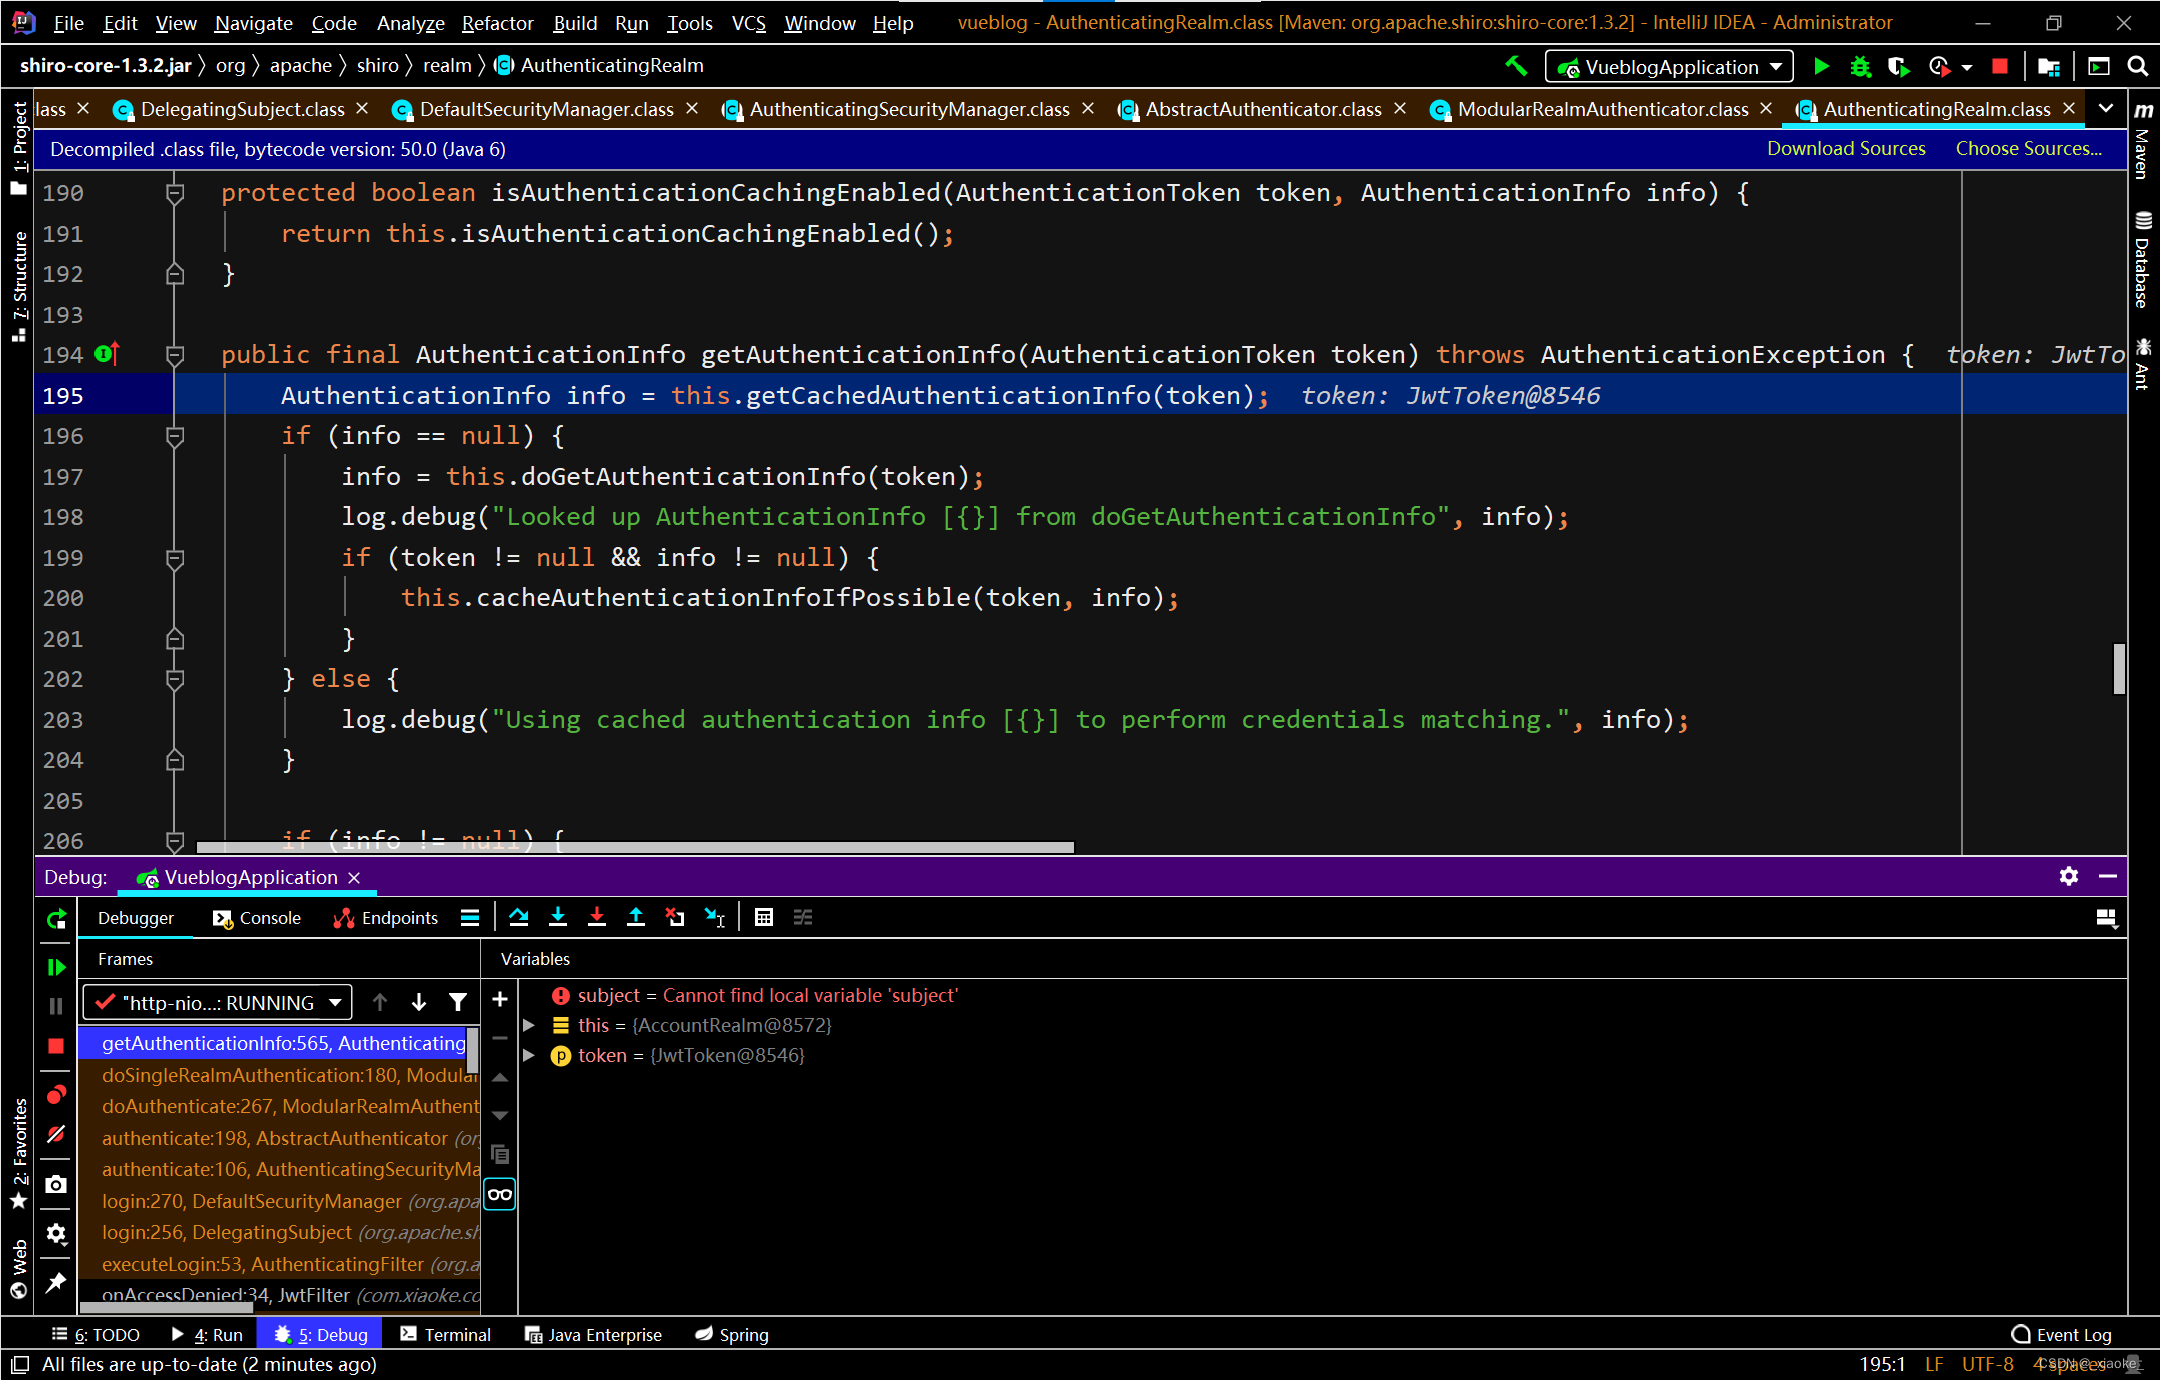Click Choose Sources in the decompiler banner
This screenshot has height=1380, width=2160.
pos(2027,148)
